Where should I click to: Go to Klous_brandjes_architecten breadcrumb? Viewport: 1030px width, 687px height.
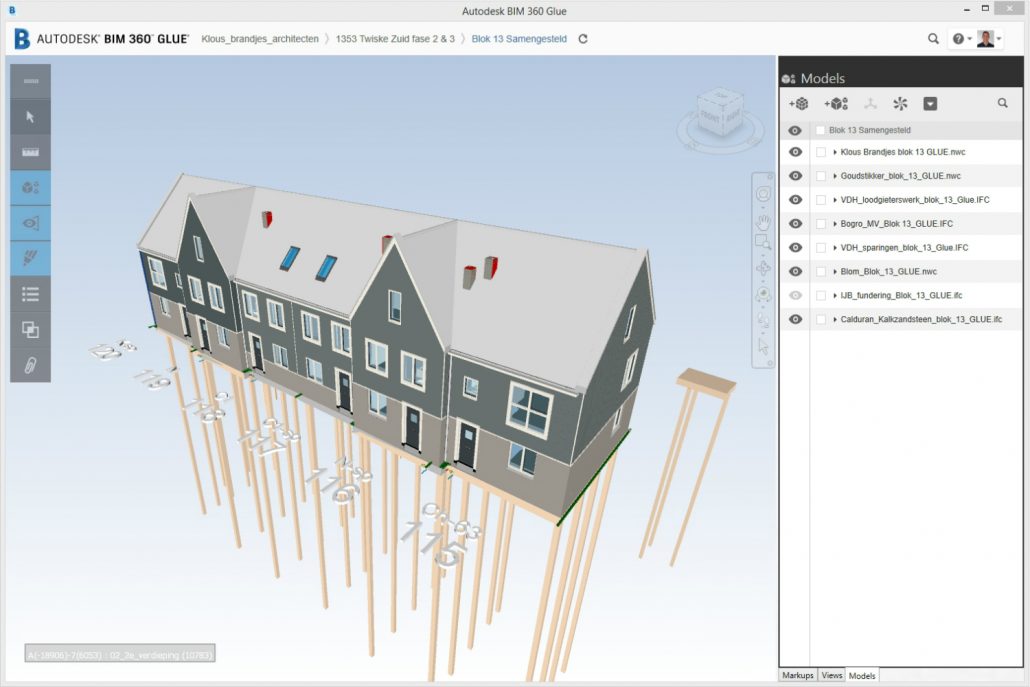tap(259, 39)
